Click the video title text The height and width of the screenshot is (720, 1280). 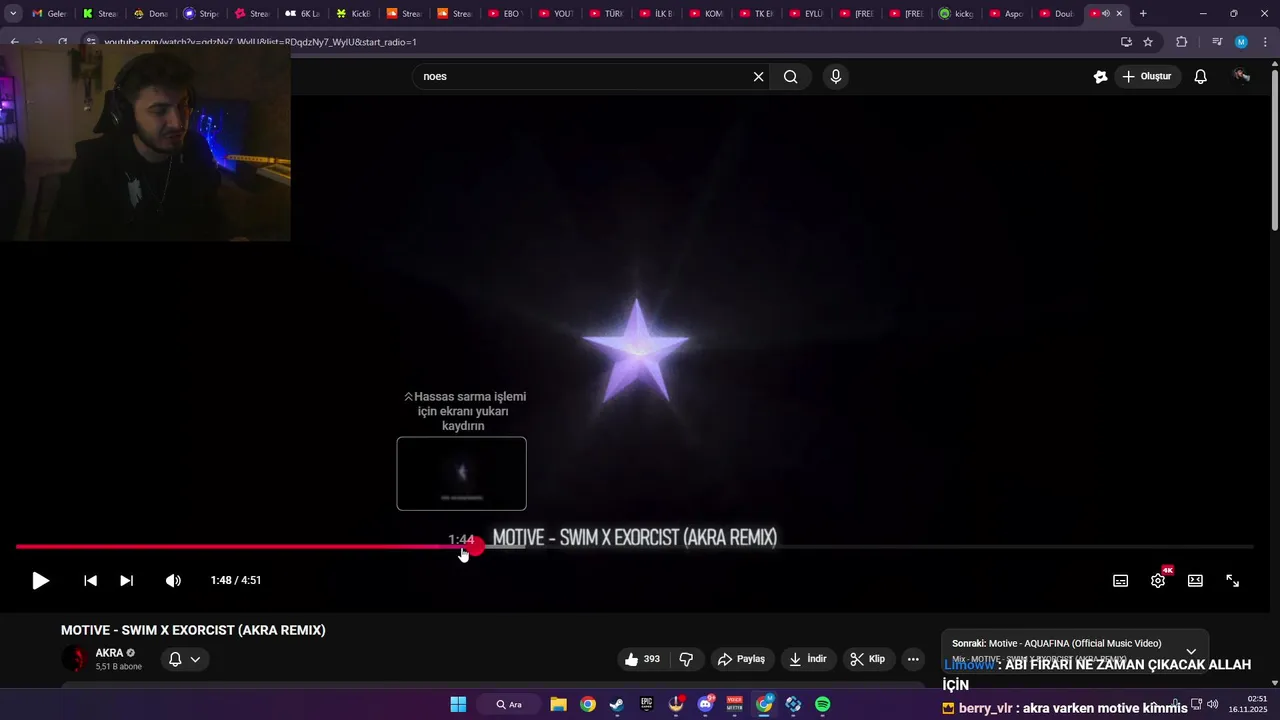pos(193,630)
